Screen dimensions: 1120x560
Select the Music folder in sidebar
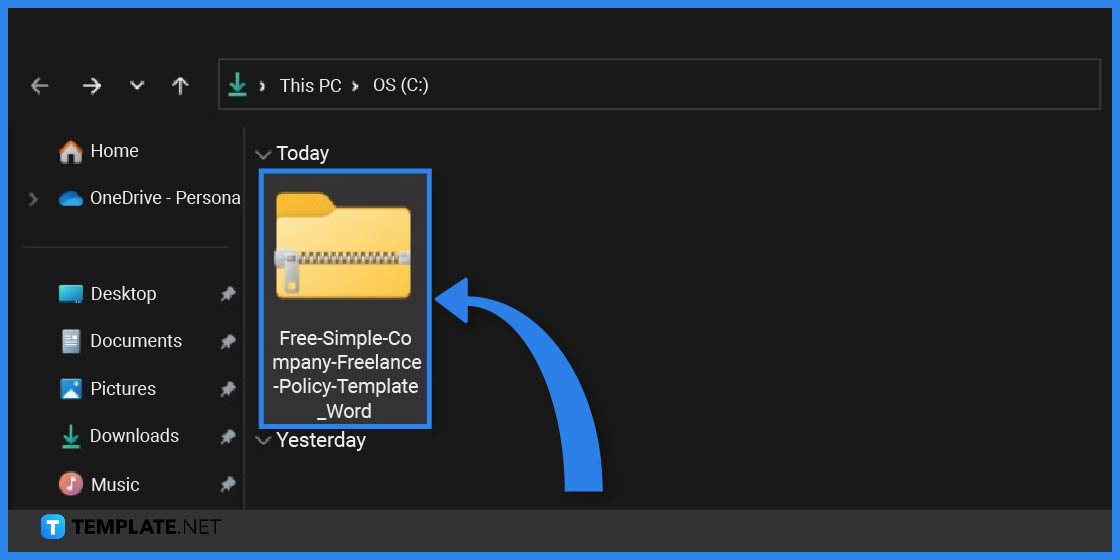pyautogui.click(x=114, y=485)
